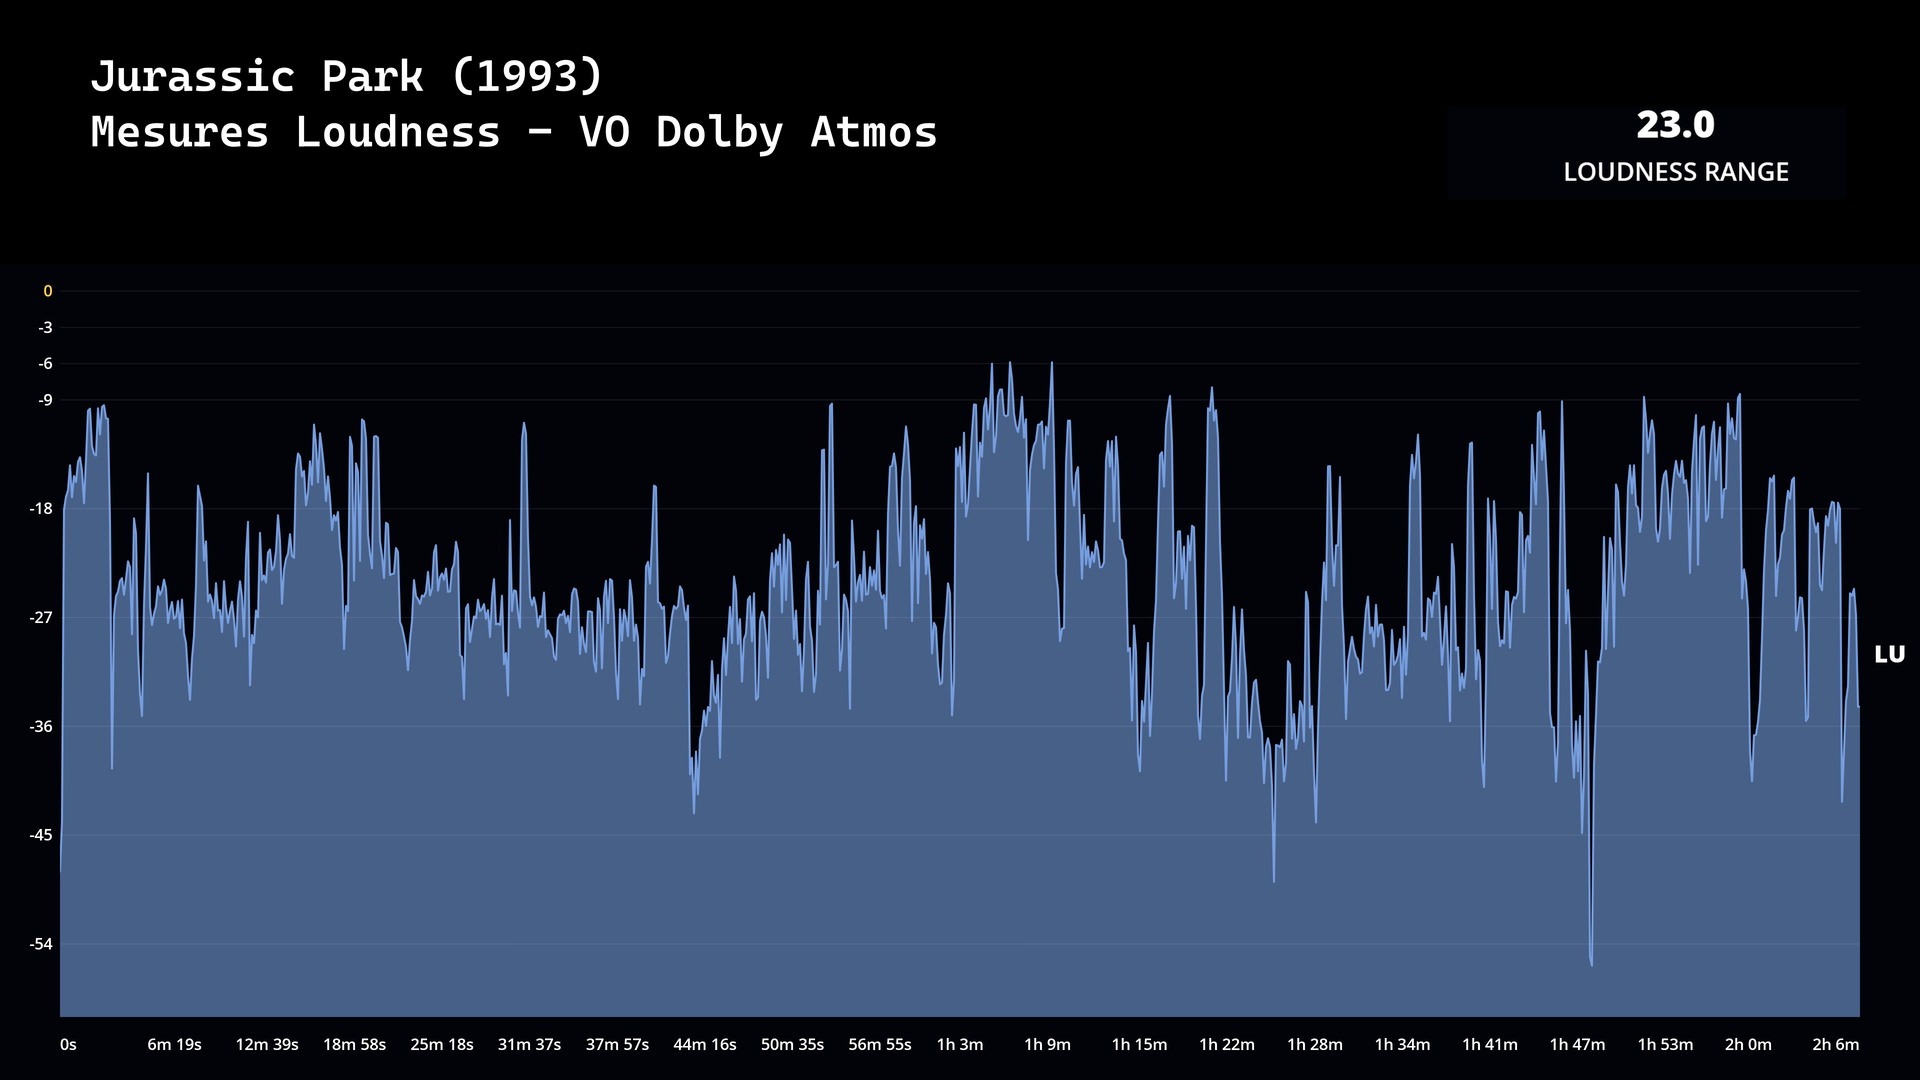Click the 37m 57s time label

coord(617,1045)
